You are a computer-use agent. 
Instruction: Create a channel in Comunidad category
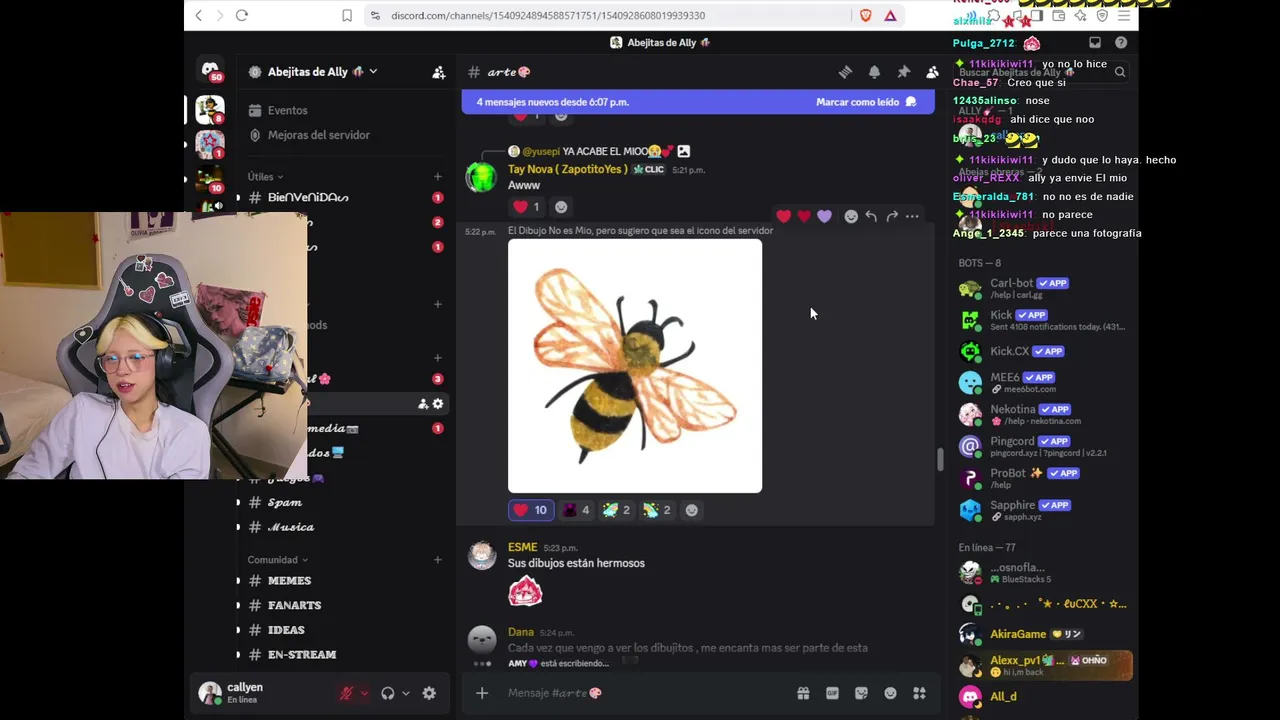click(437, 560)
